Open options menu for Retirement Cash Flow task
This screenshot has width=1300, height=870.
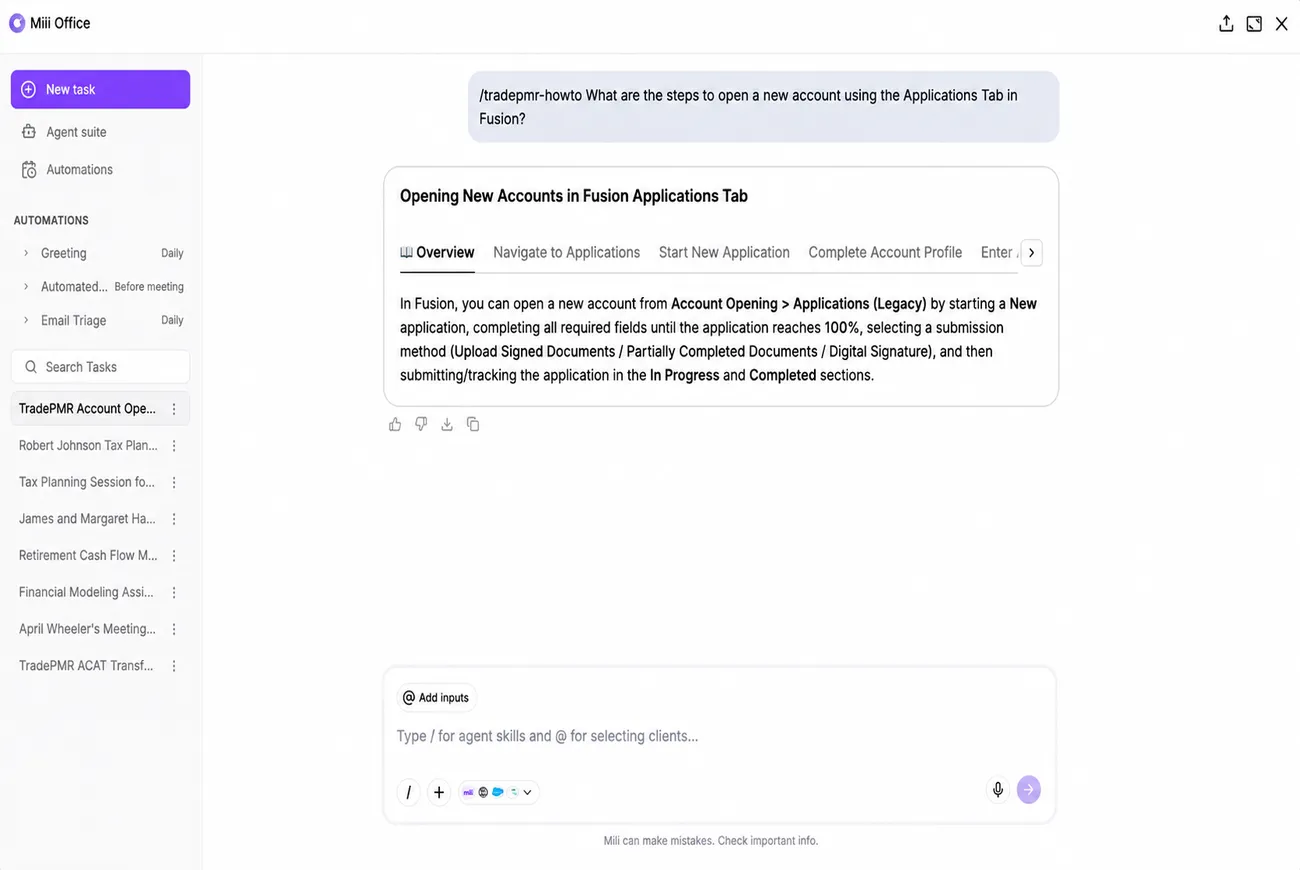tap(174, 555)
